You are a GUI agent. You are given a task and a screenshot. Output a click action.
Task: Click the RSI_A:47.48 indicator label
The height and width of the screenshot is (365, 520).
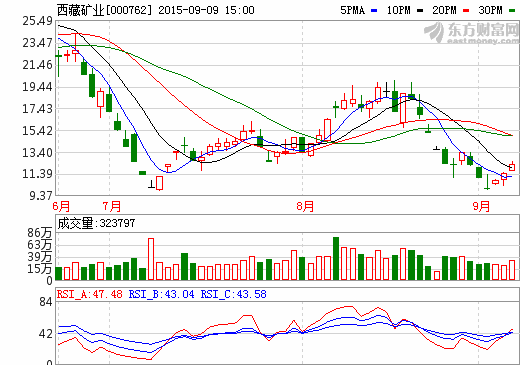click(x=90, y=294)
